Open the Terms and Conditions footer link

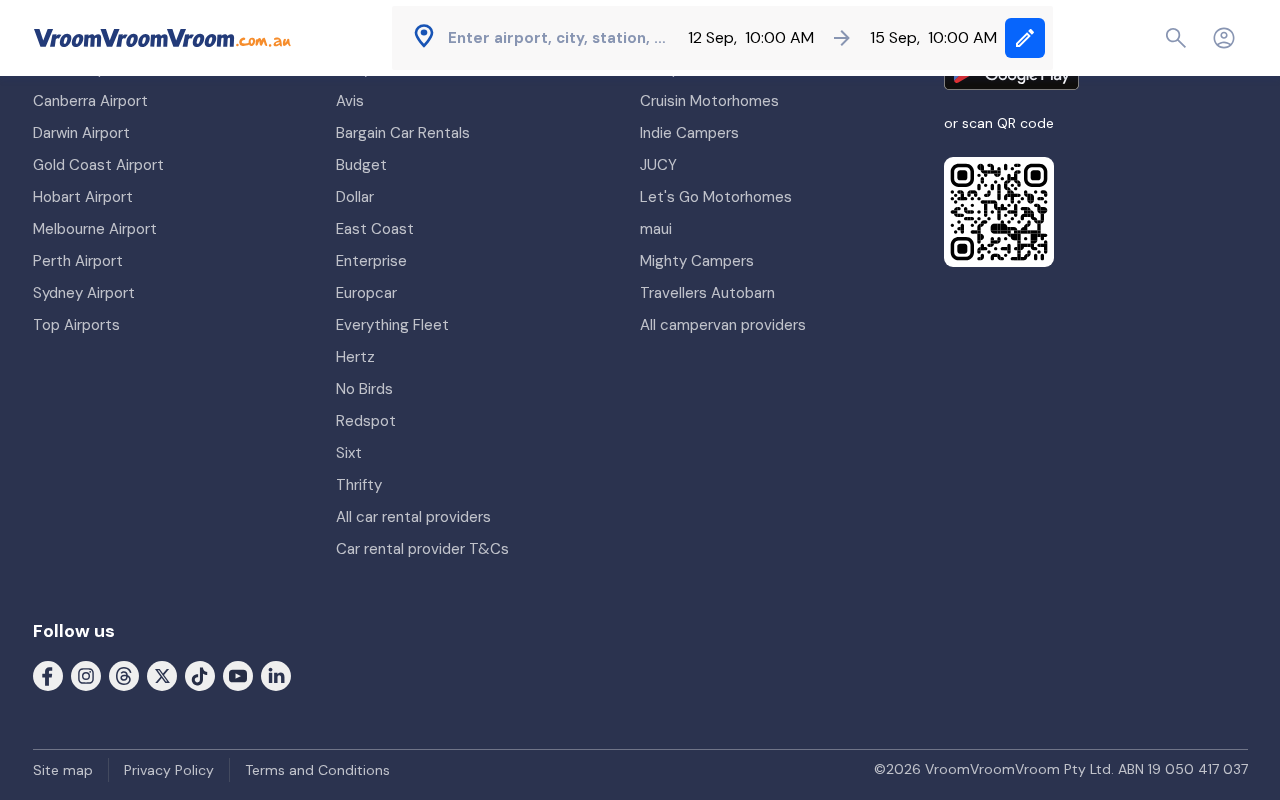317,770
